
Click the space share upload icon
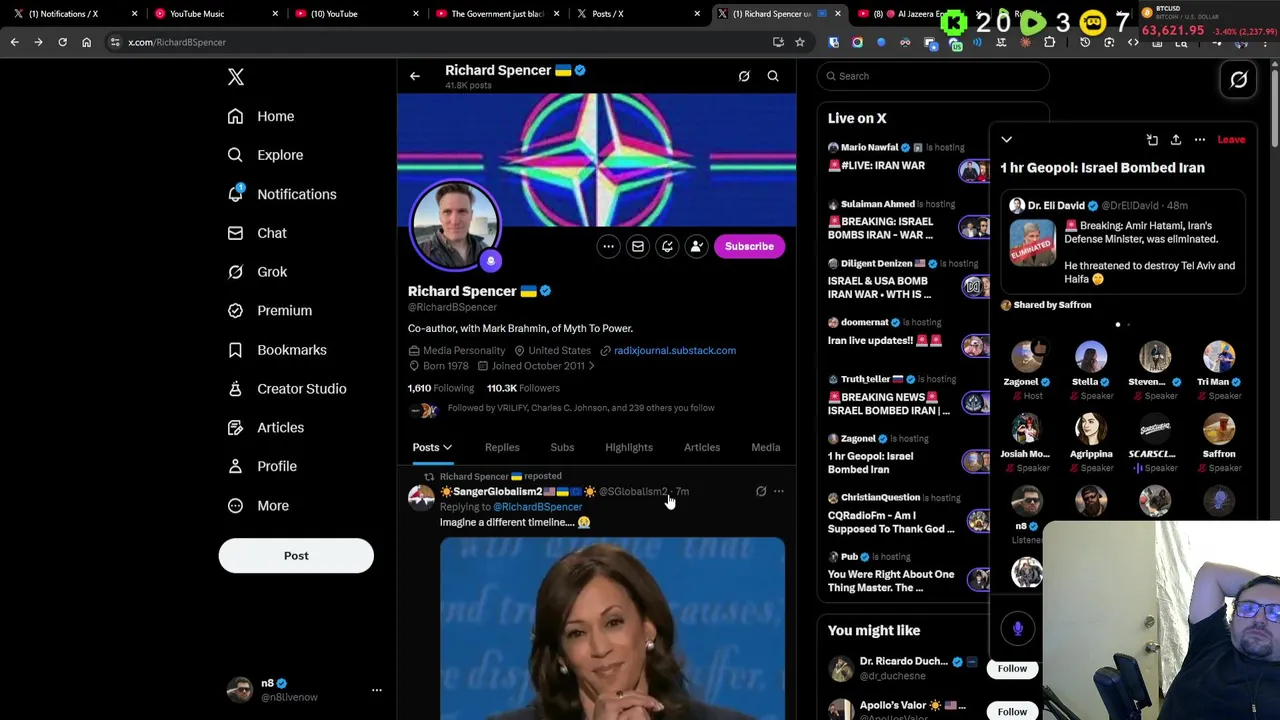click(1176, 140)
